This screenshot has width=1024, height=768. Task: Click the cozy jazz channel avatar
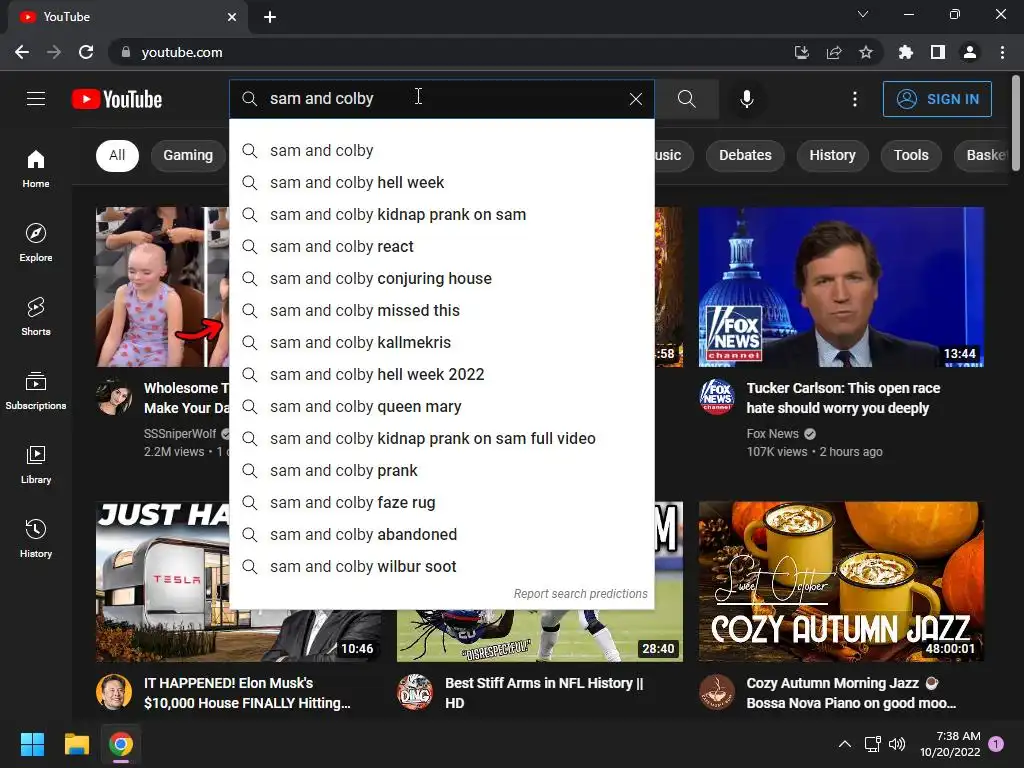(717, 692)
